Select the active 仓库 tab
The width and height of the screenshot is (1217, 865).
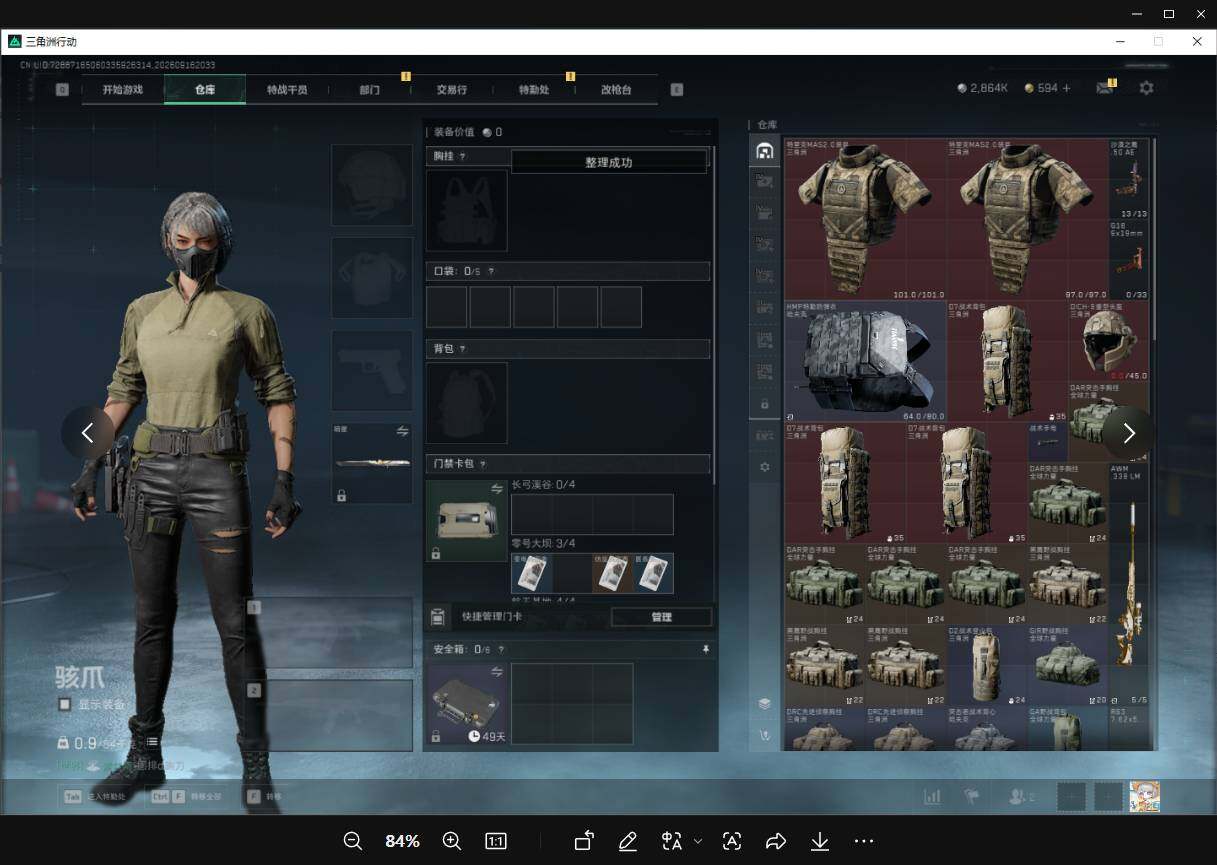point(205,89)
